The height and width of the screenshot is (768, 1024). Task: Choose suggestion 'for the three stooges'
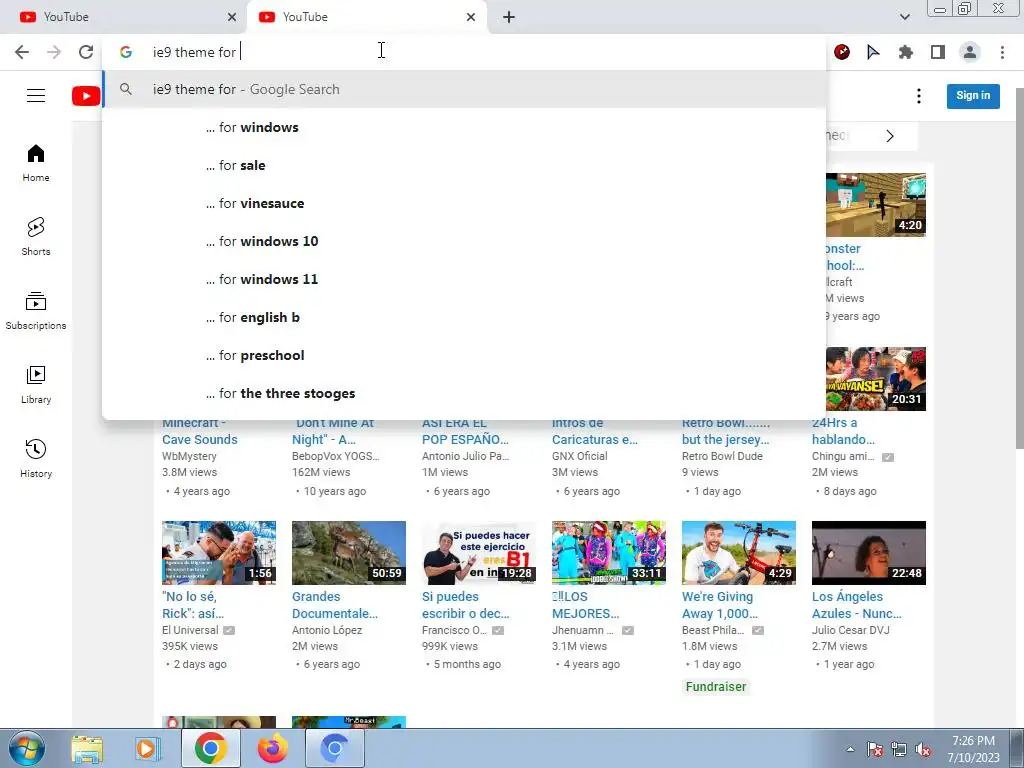point(464,393)
